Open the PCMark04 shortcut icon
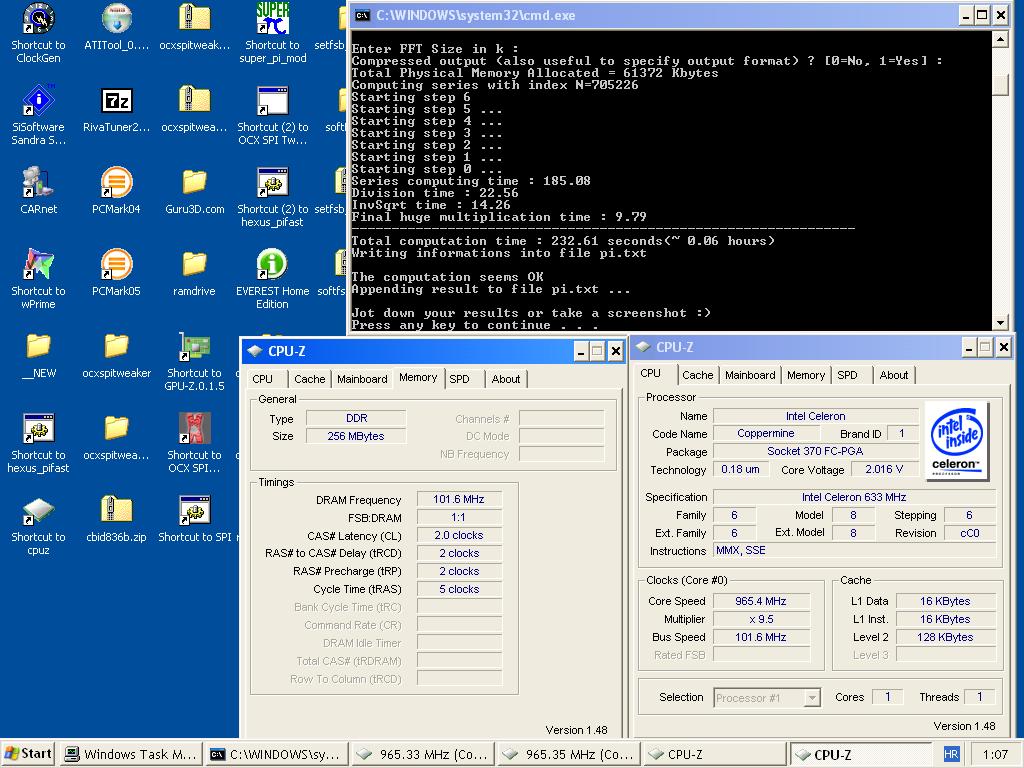This screenshot has height=768, width=1024. click(116, 182)
